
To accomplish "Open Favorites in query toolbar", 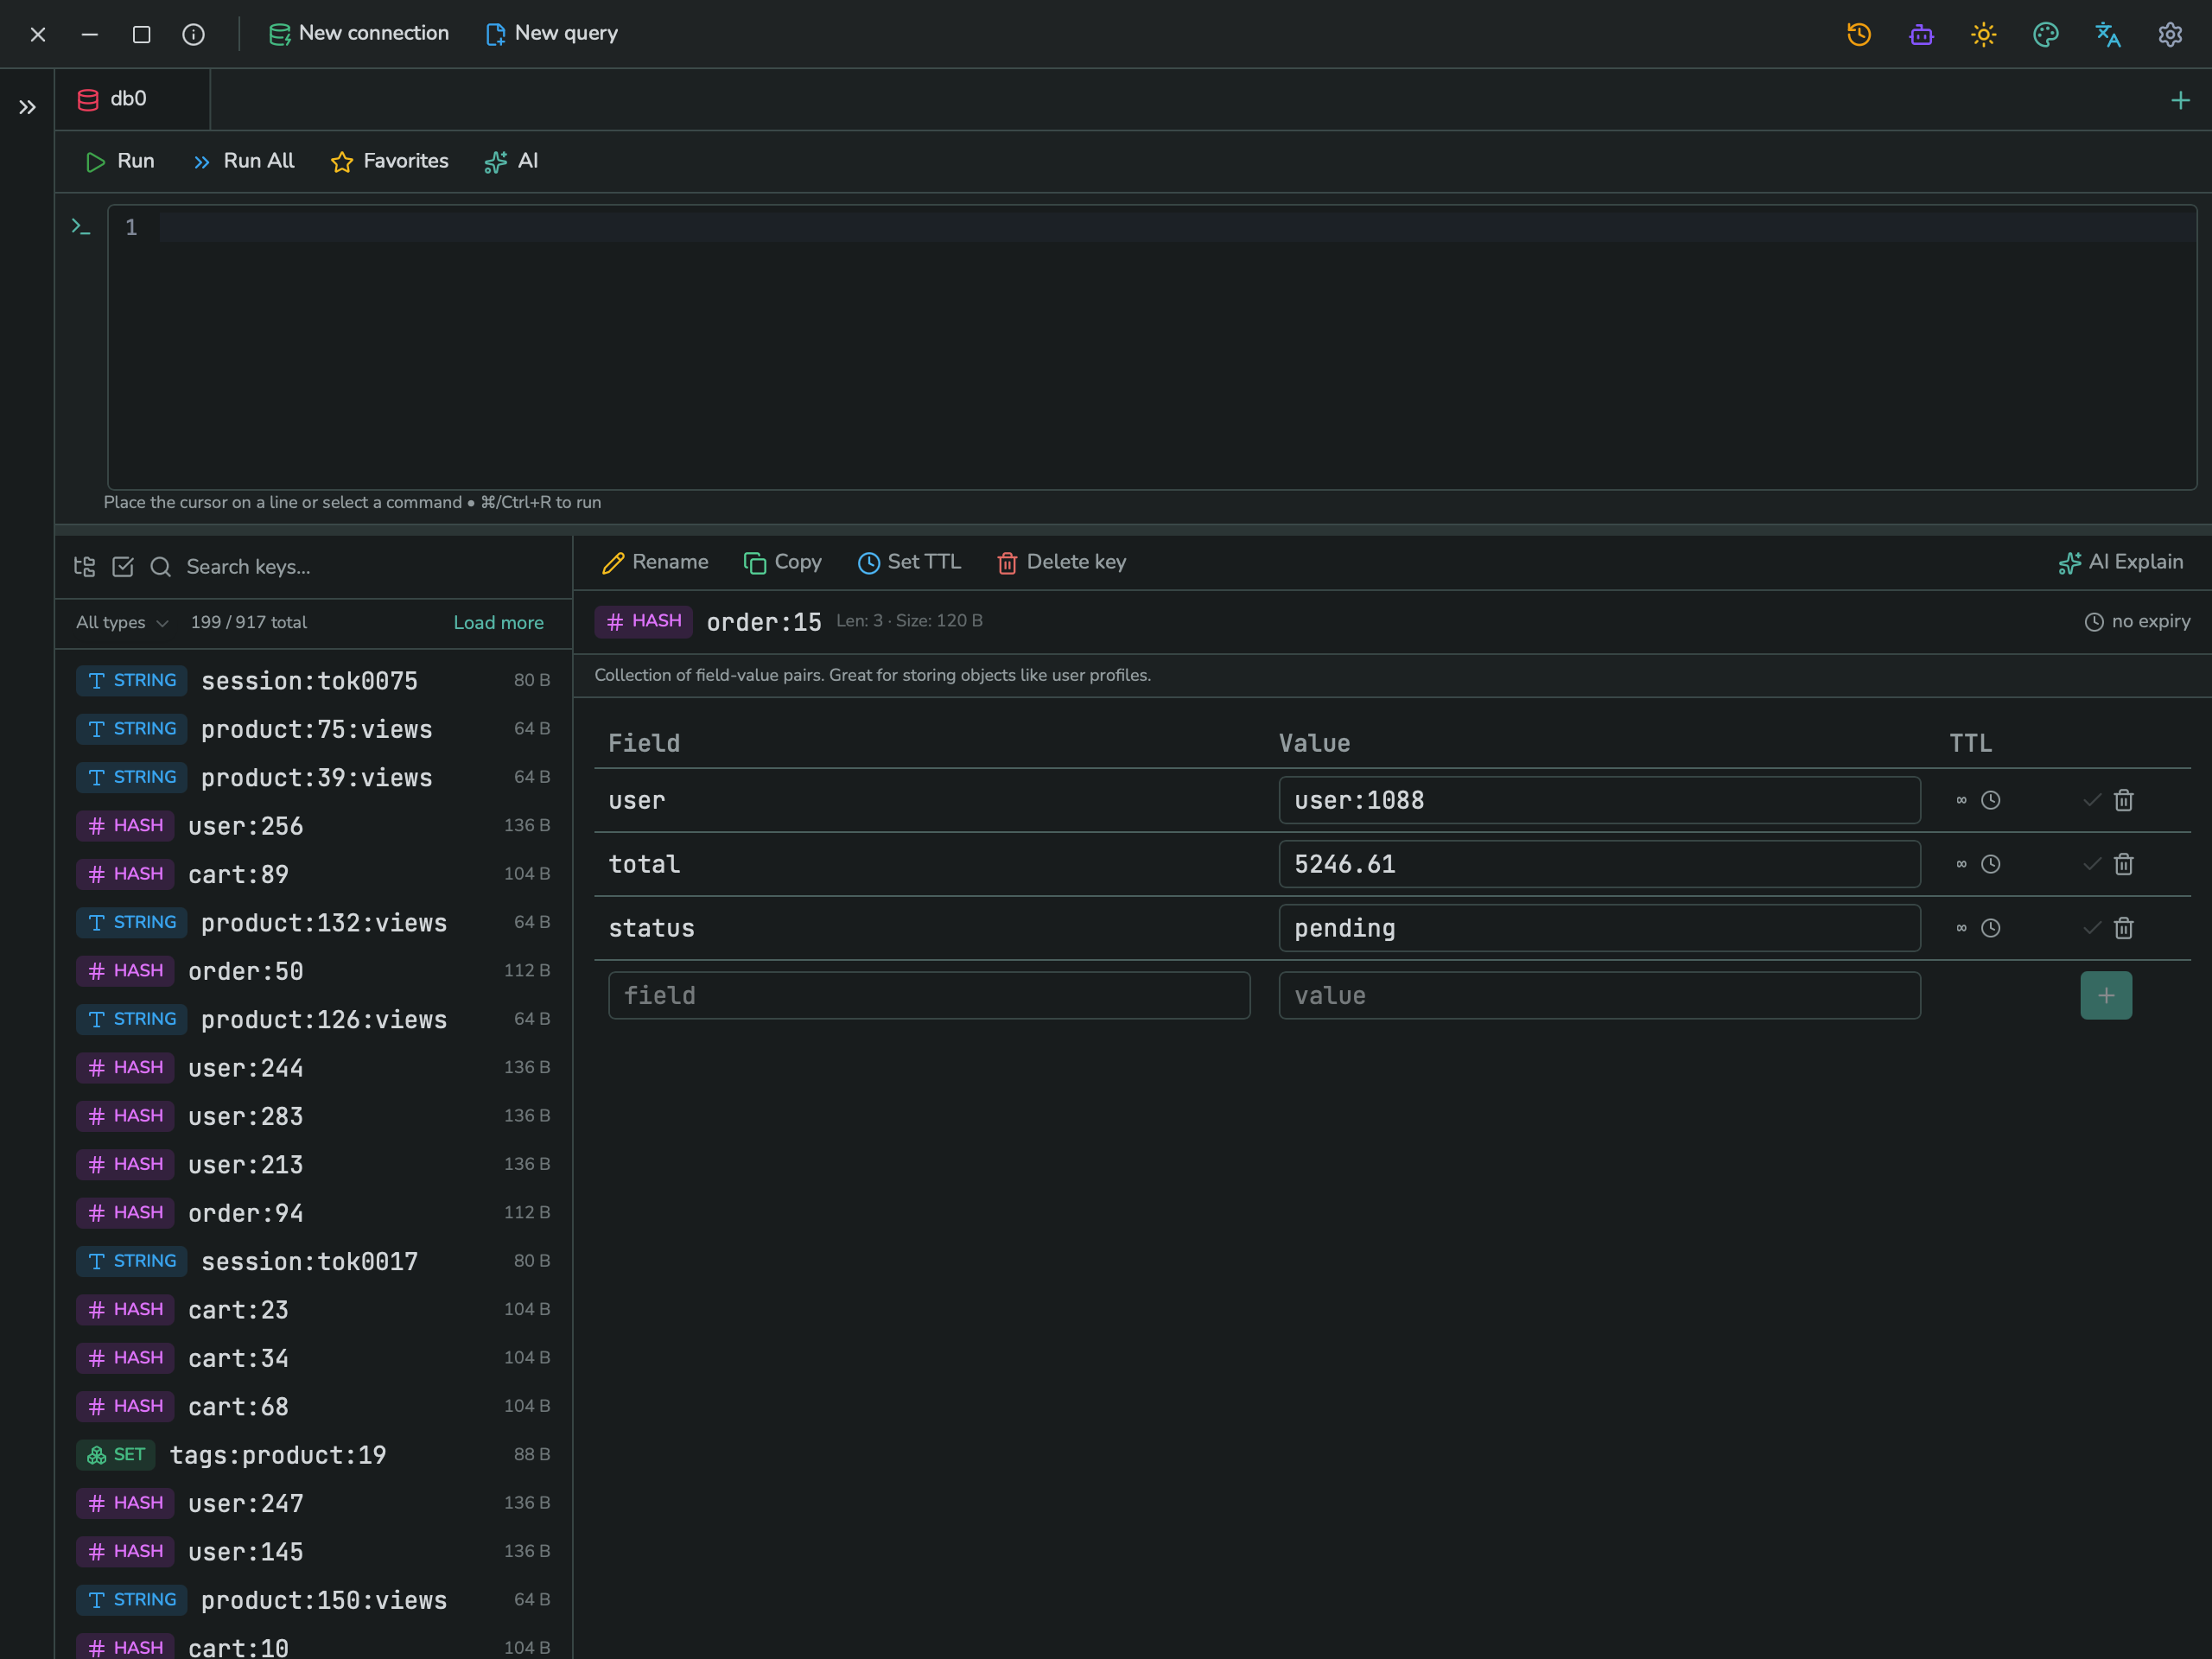I will coord(390,161).
